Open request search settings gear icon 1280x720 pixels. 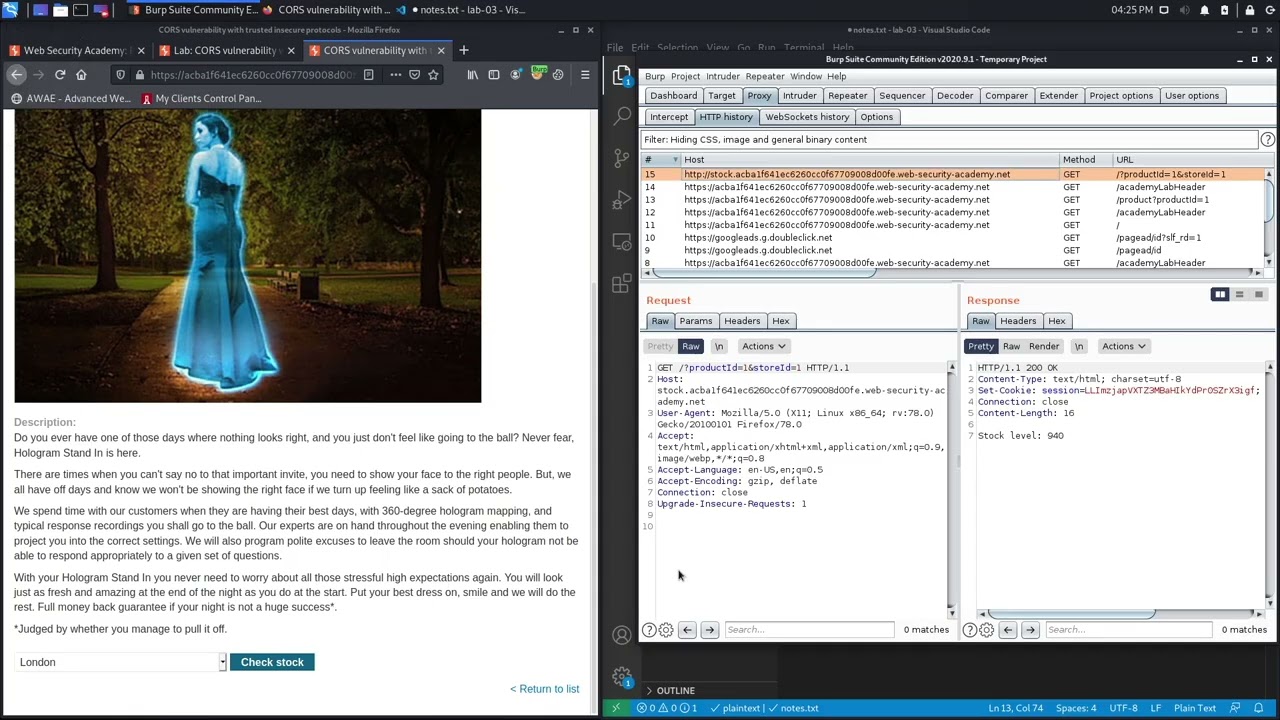coord(666,630)
